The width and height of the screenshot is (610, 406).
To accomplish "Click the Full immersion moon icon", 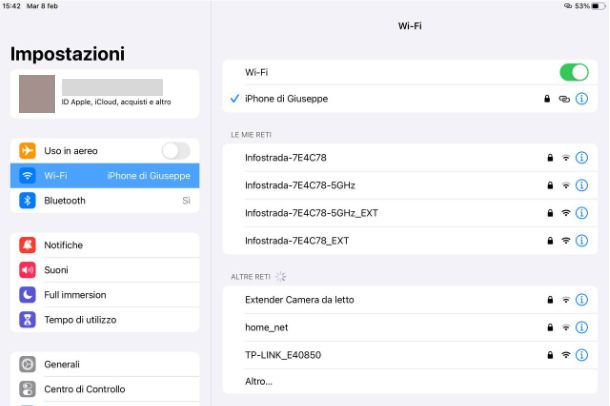I will 27,295.
